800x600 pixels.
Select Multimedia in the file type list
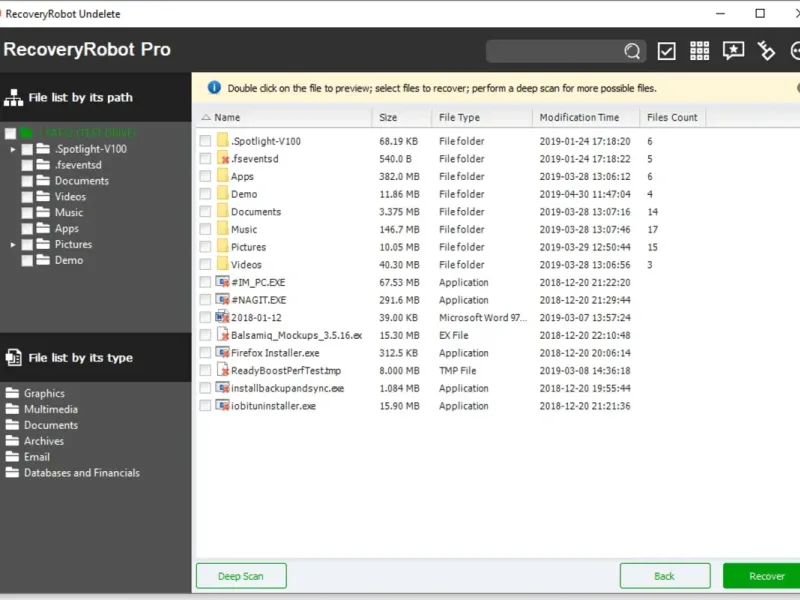pyautogui.click(x=51, y=409)
